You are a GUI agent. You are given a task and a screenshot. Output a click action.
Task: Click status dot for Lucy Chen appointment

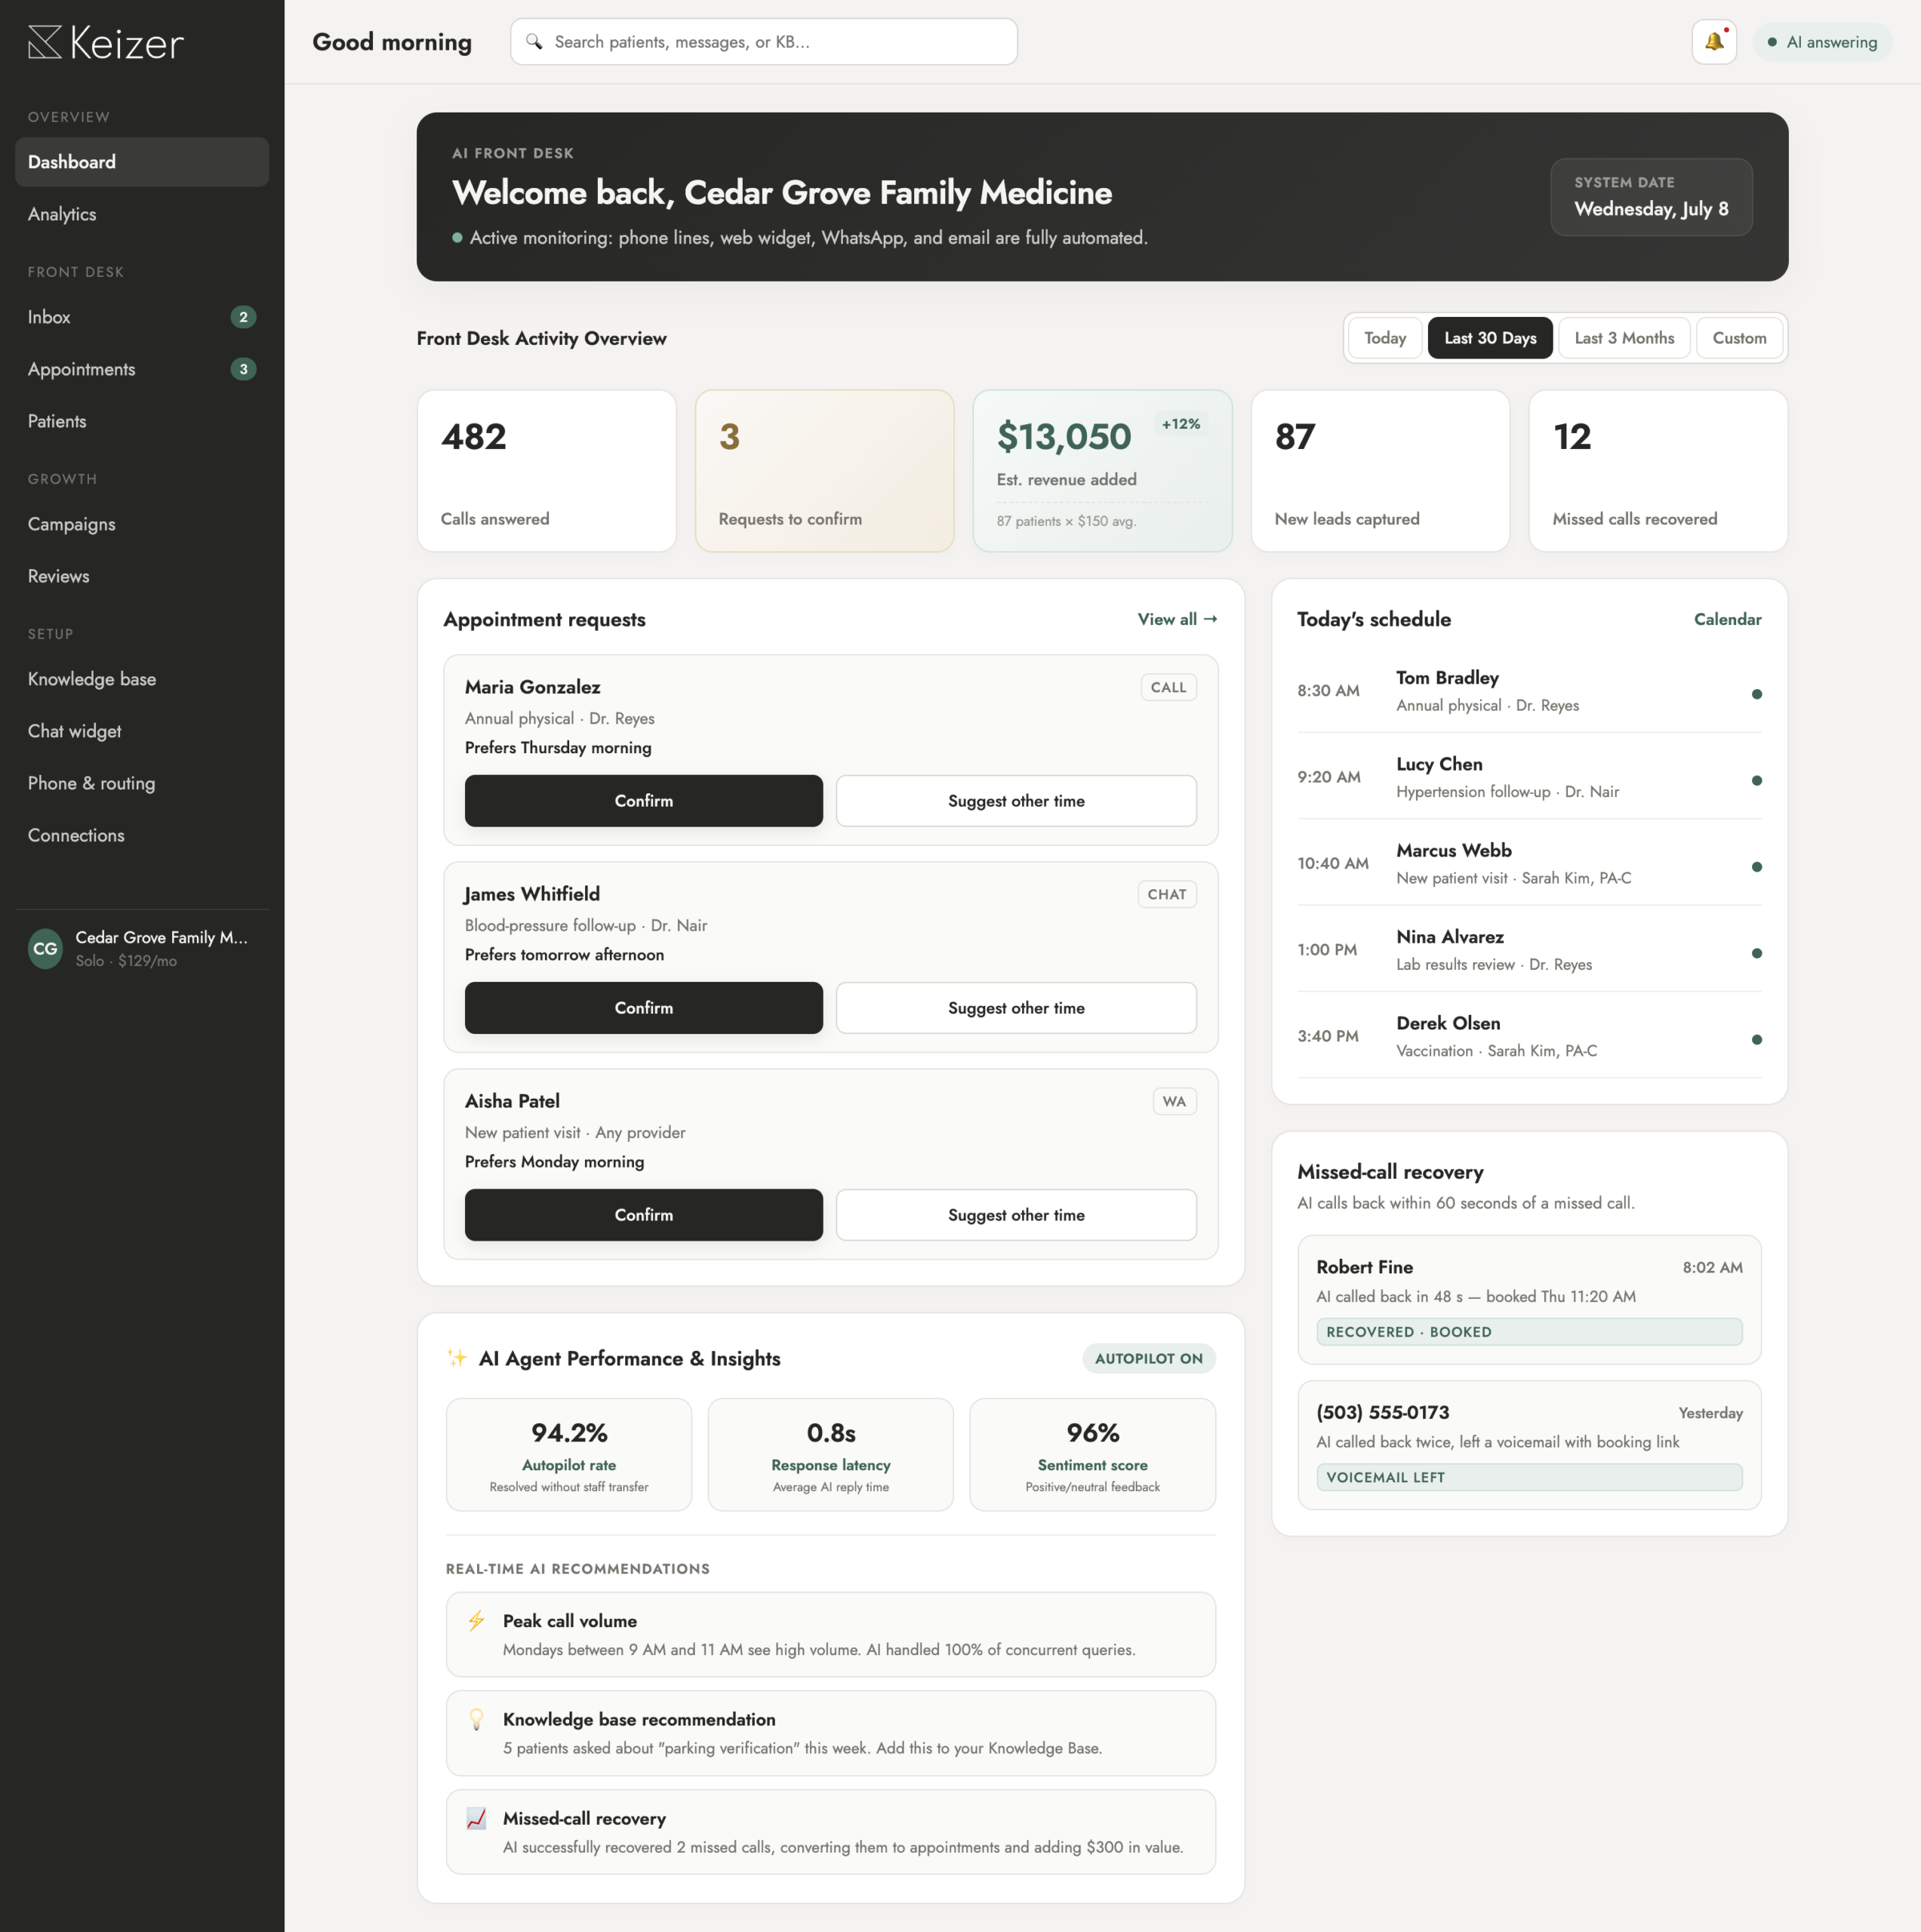1756,780
